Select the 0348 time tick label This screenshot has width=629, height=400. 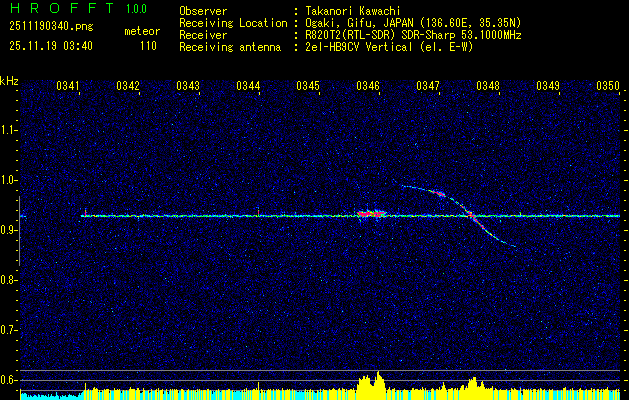tap(488, 86)
